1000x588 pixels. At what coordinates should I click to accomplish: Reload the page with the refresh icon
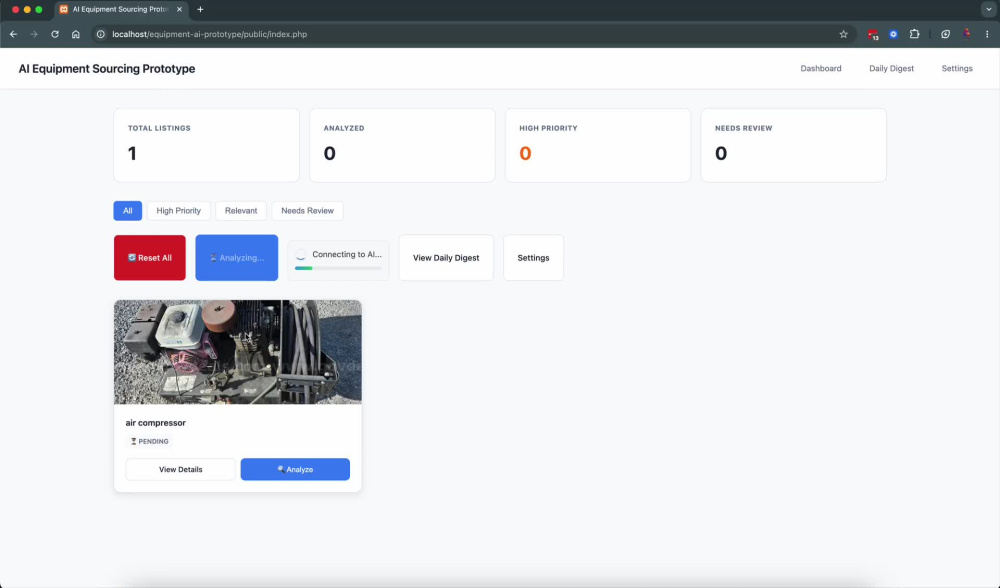pyautogui.click(x=55, y=34)
